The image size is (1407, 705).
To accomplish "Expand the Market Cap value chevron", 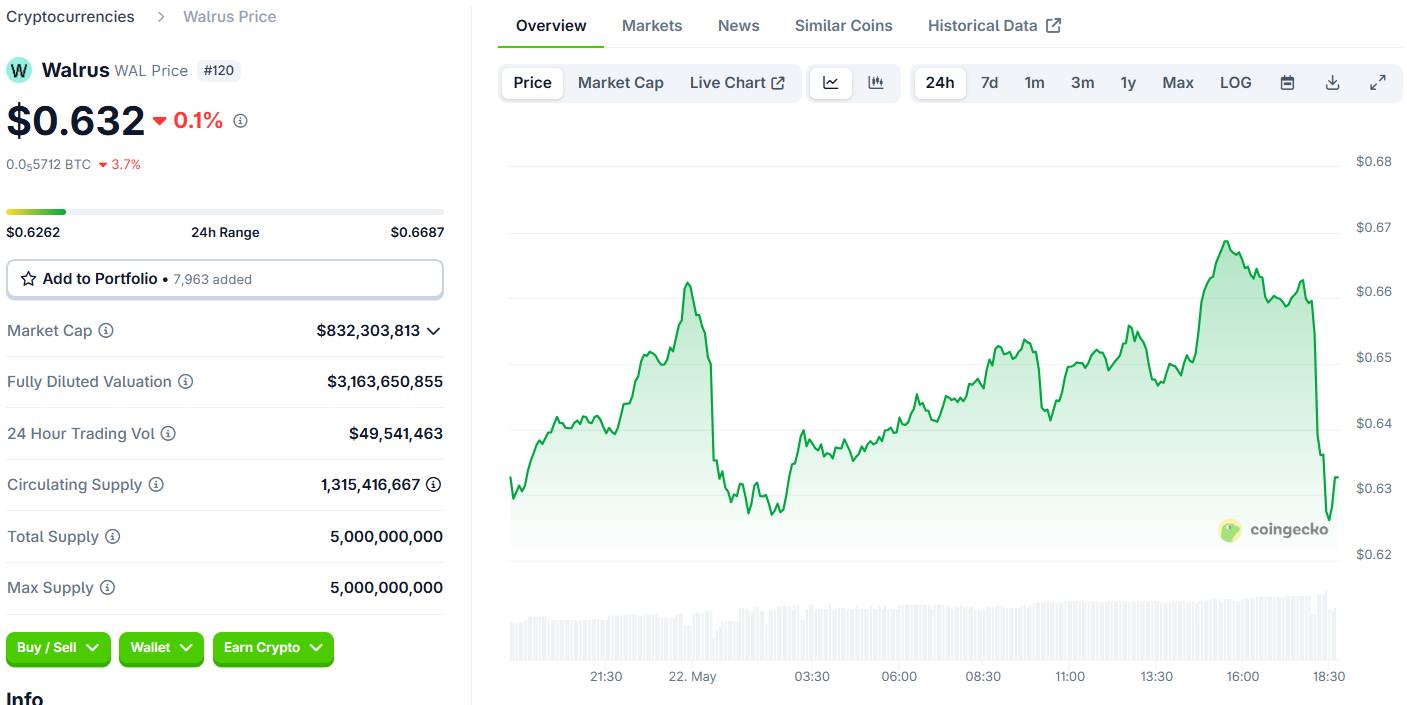I will click(x=433, y=331).
